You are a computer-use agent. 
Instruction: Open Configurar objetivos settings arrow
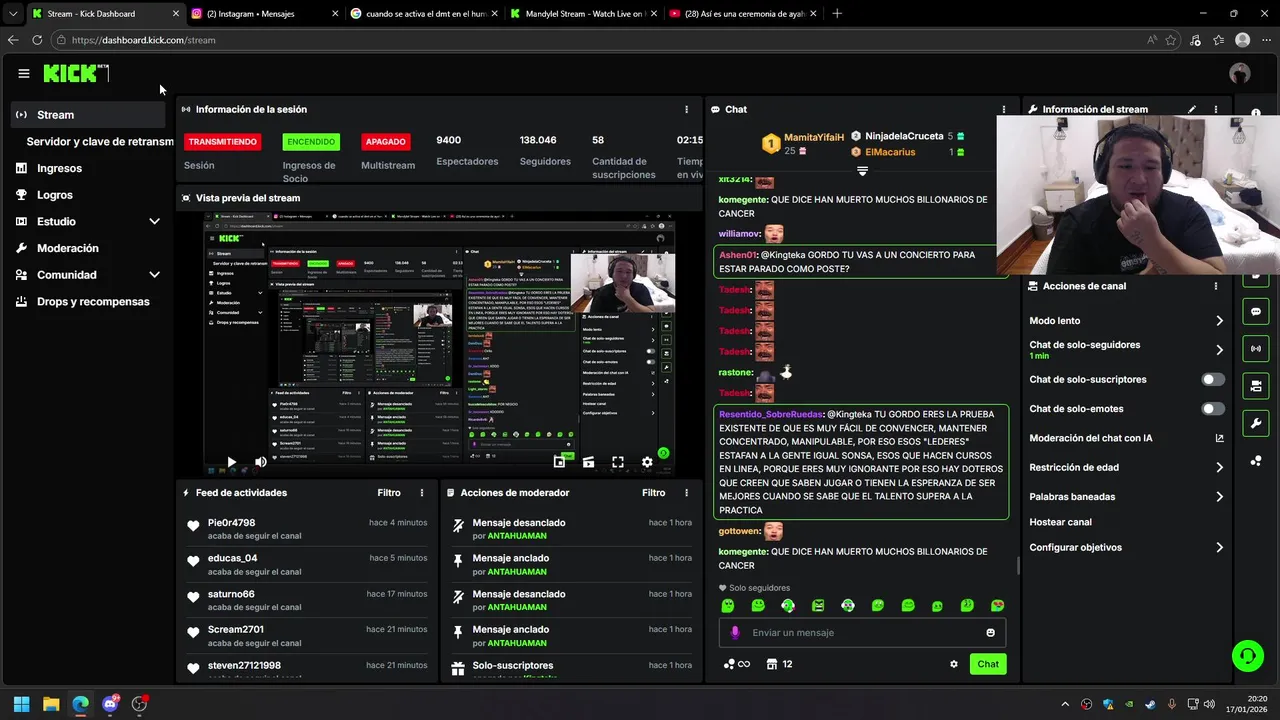click(1219, 548)
